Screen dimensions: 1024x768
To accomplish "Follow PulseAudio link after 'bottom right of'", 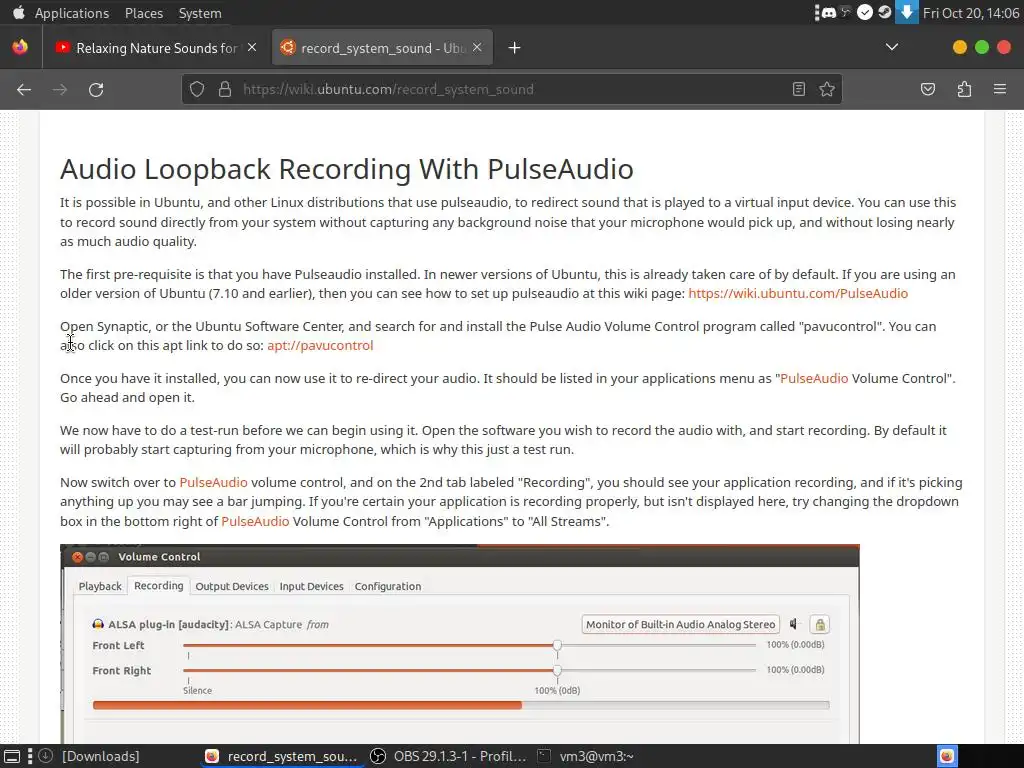I will [255, 521].
